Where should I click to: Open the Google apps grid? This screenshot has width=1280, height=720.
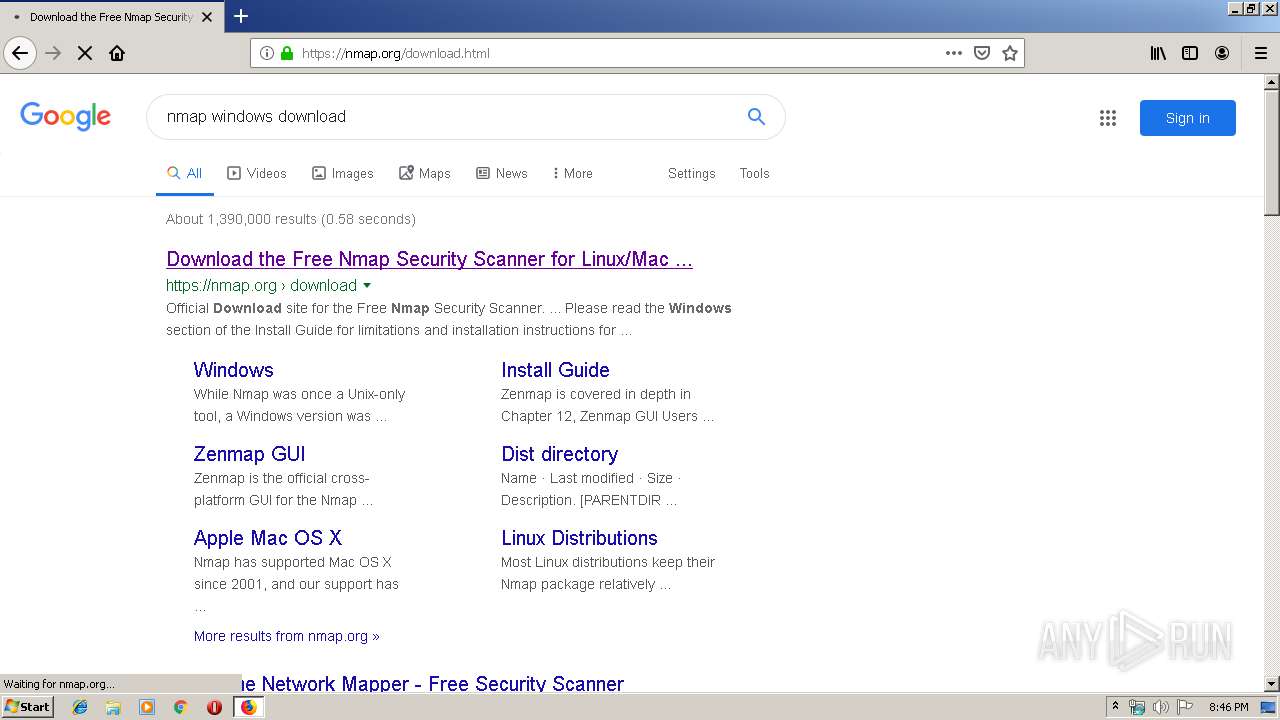pyautogui.click(x=1108, y=118)
